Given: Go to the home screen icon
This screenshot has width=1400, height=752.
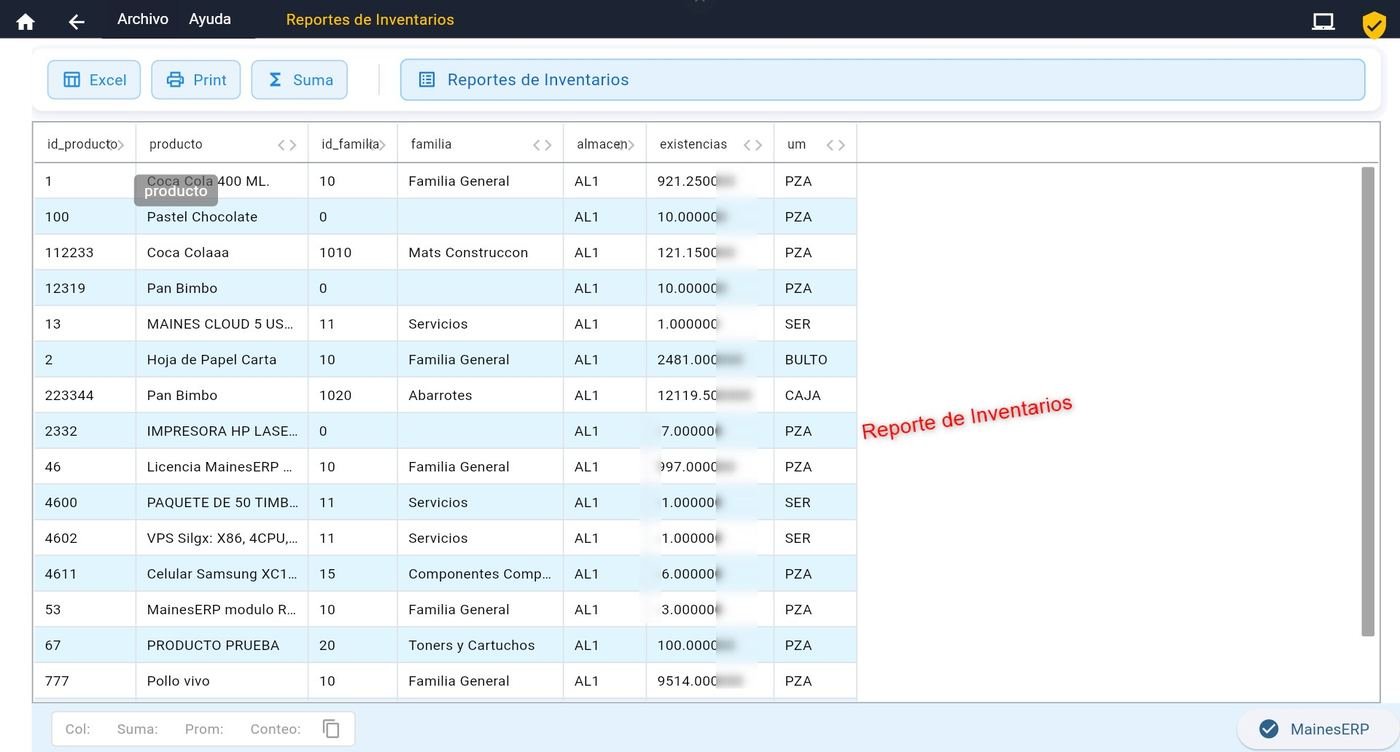Looking at the screenshot, I should click(x=26, y=21).
